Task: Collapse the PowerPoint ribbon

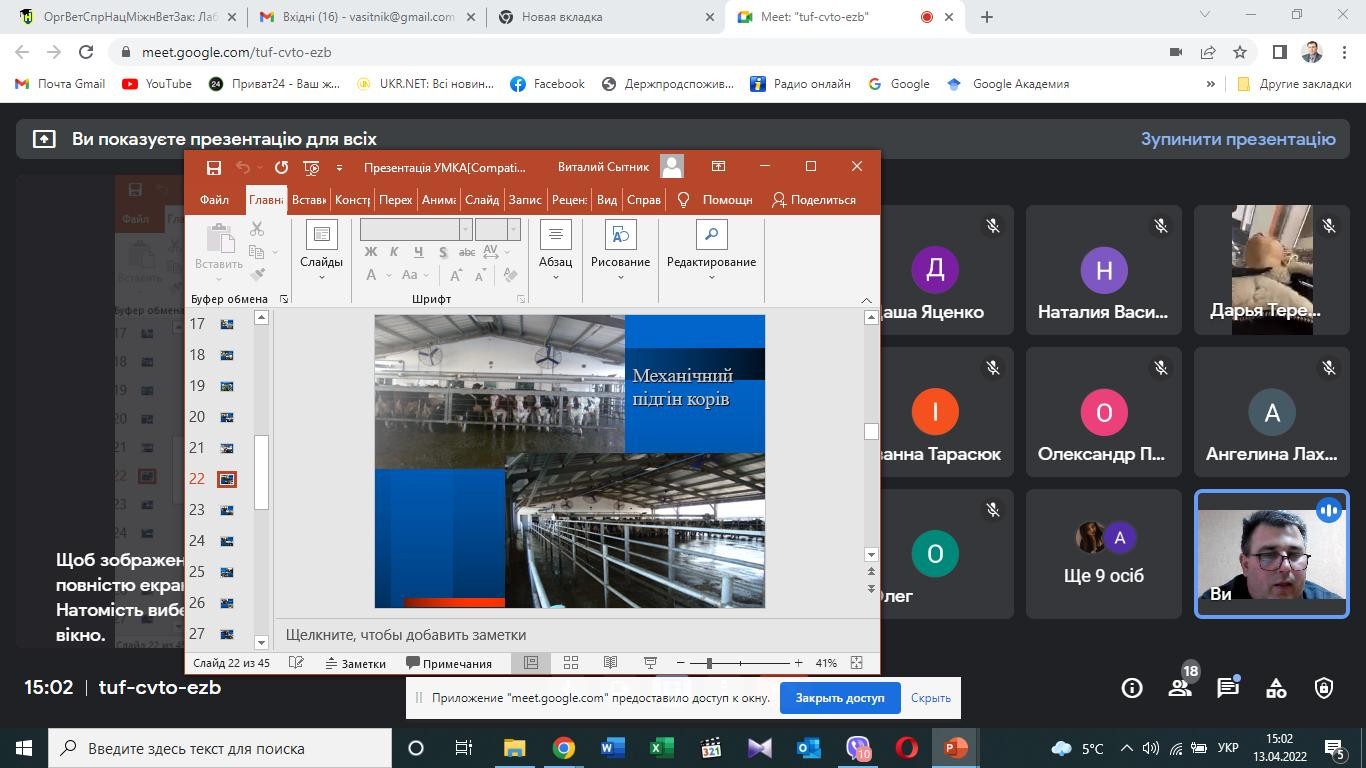Action: tap(866, 299)
